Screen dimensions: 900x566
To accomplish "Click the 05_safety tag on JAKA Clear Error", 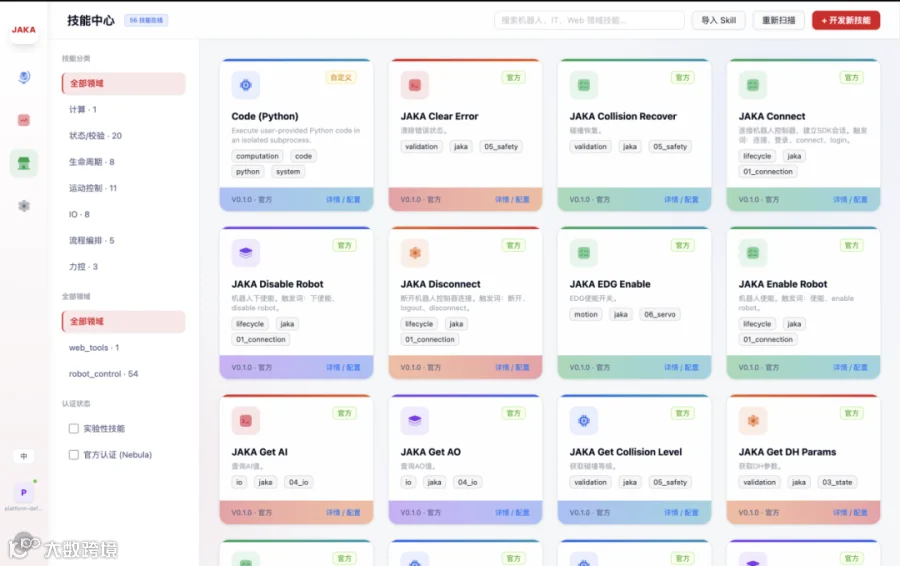I will coord(501,146).
